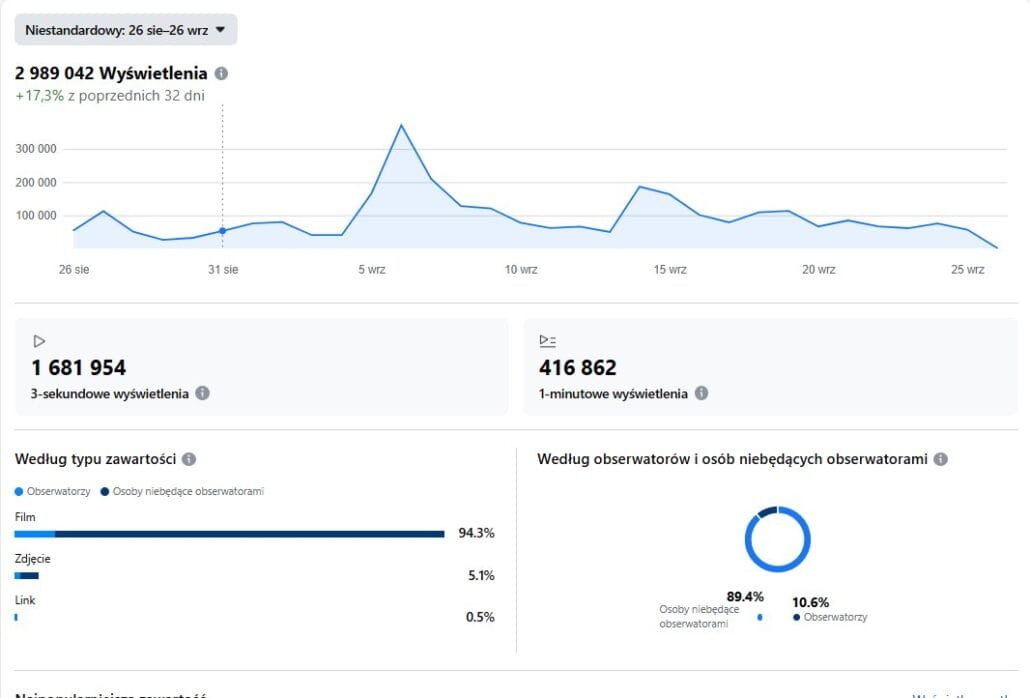Click info icon next to 1-minutowe wyświetlenia

click(x=701, y=393)
